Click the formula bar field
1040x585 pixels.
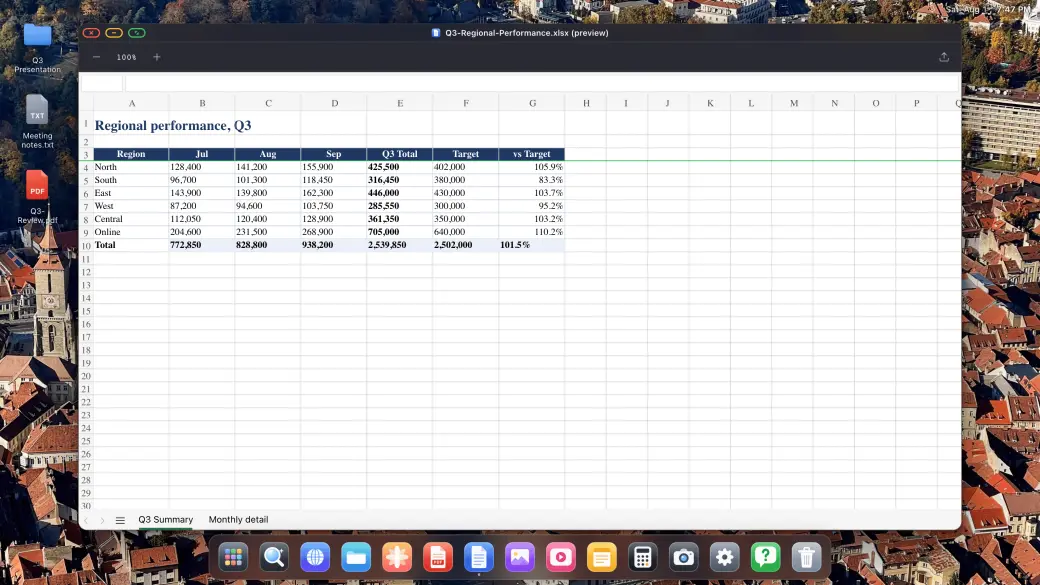[542, 83]
